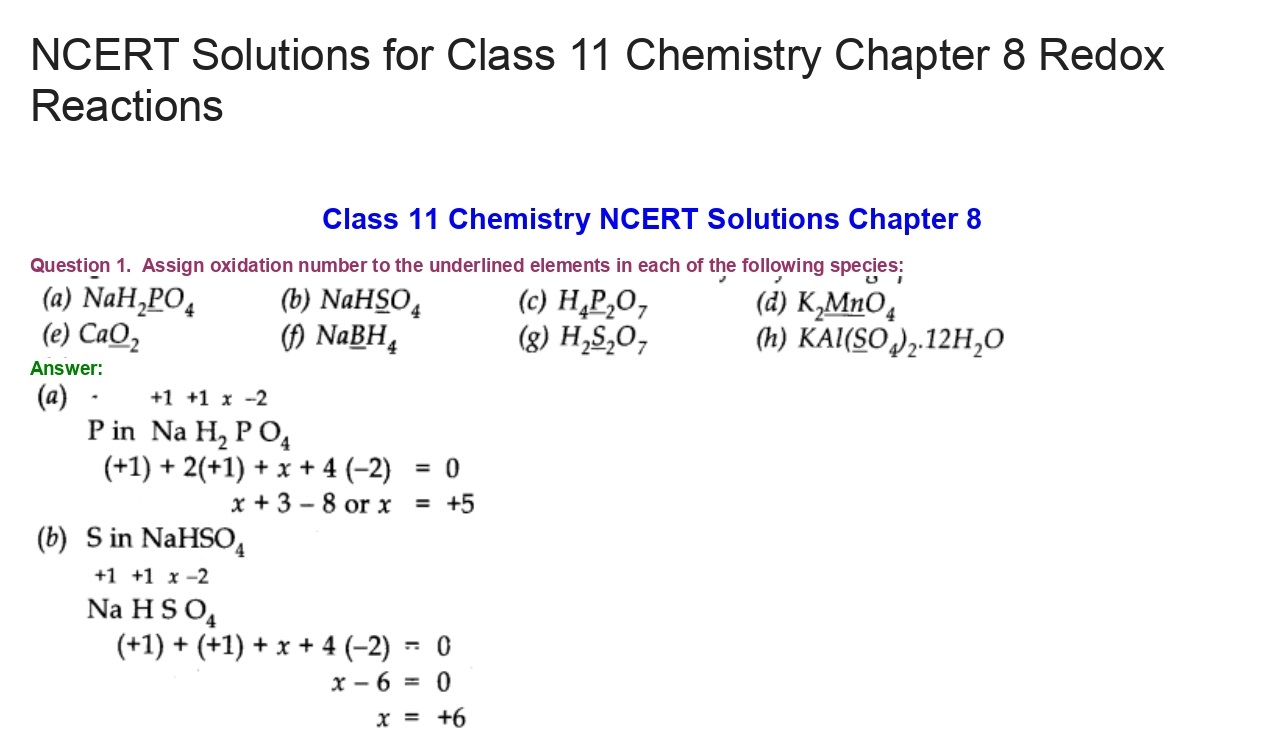
Task: Click the 'Question 1.' label
Action: coord(80,265)
